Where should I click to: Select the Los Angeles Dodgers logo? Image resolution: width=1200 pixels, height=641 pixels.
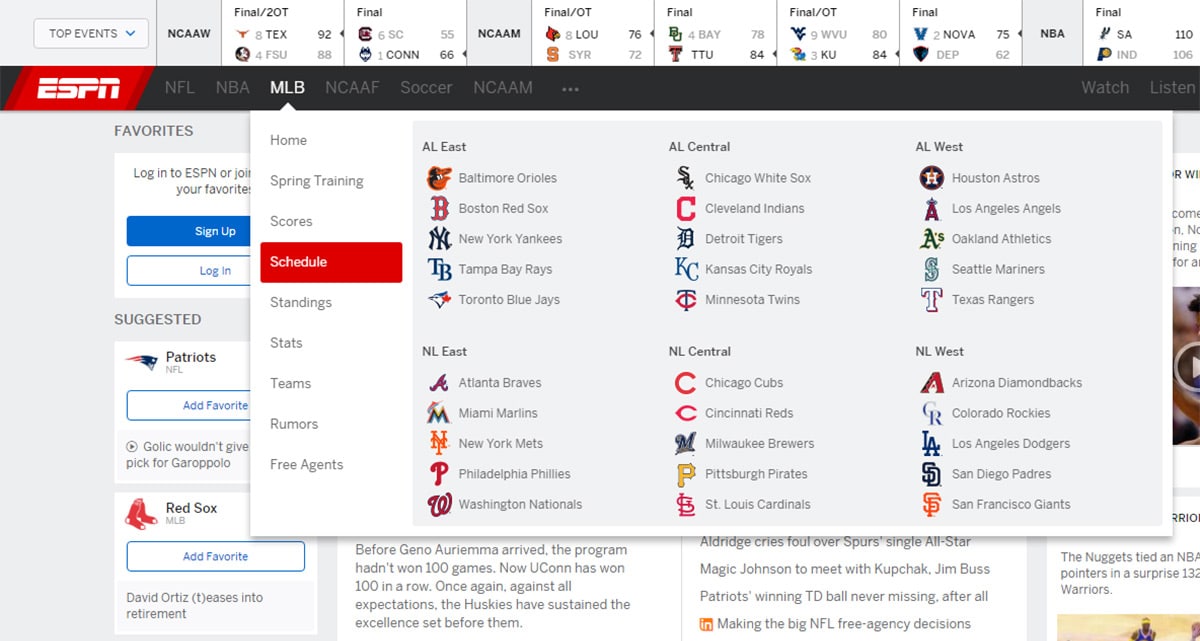coord(931,444)
